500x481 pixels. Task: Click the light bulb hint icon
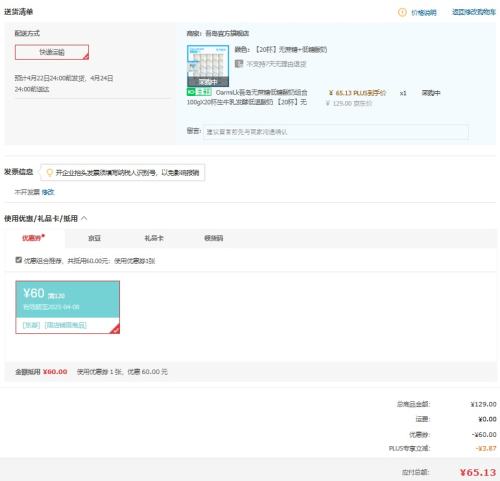pyautogui.click(x=50, y=172)
